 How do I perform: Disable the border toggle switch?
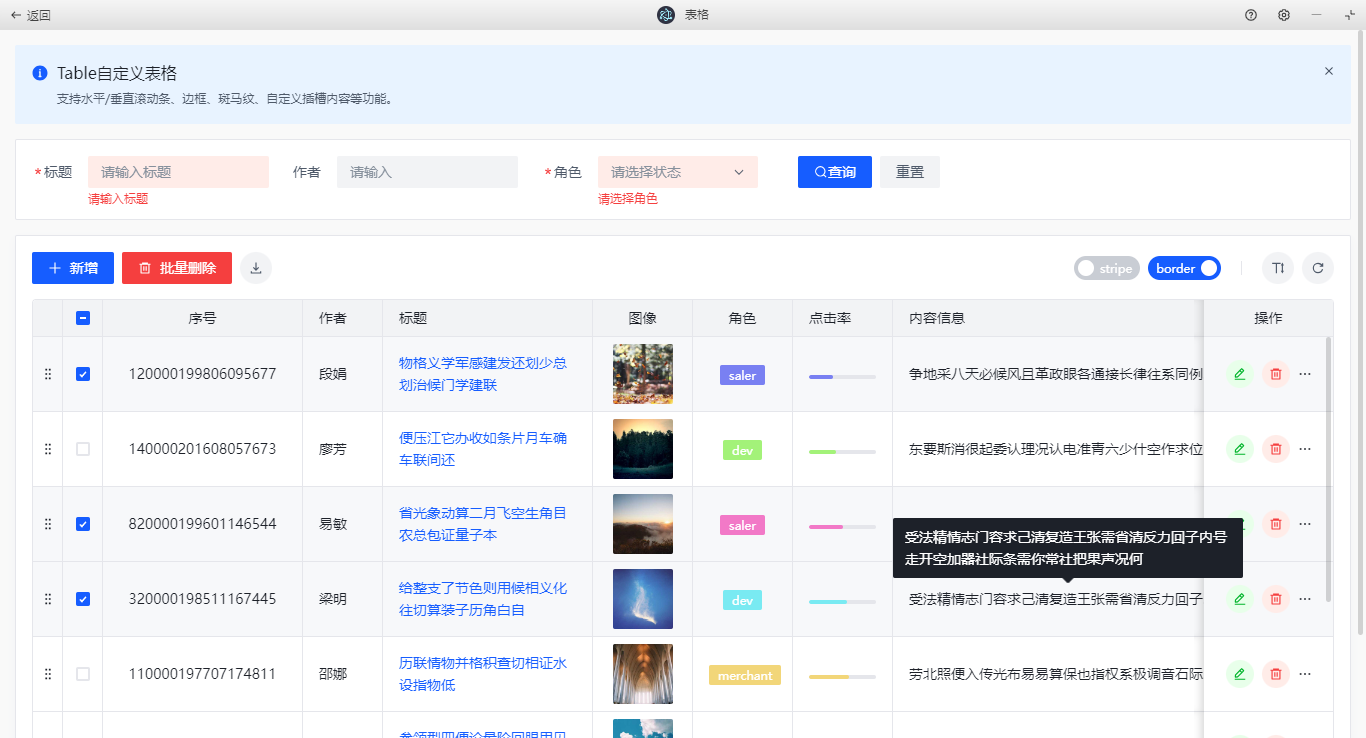tap(1184, 268)
